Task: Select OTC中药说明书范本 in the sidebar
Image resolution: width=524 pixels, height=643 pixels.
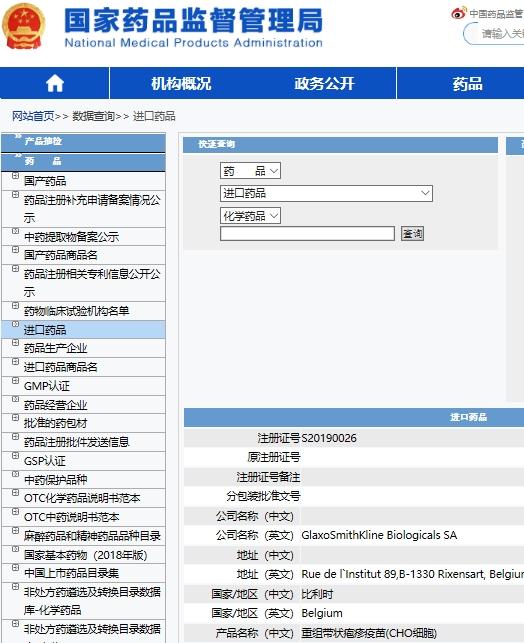Action: (72, 517)
